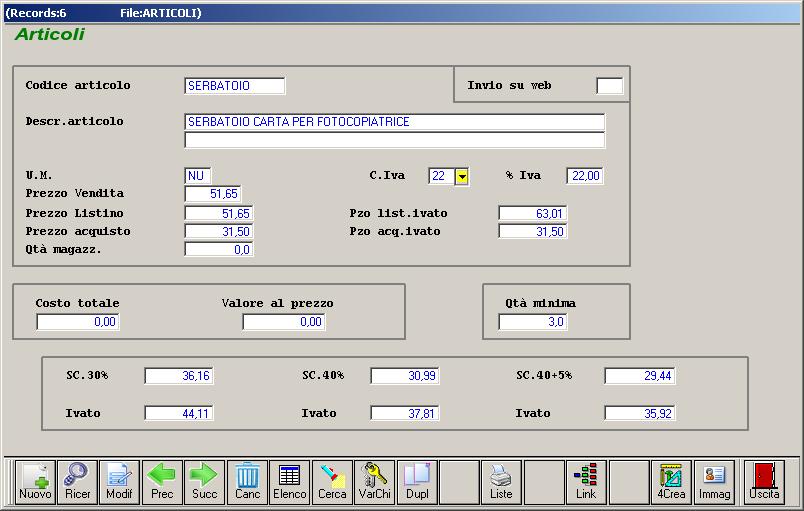The image size is (804, 511).
Task: Click the Prezzo acquisto field
Action: [218, 232]
